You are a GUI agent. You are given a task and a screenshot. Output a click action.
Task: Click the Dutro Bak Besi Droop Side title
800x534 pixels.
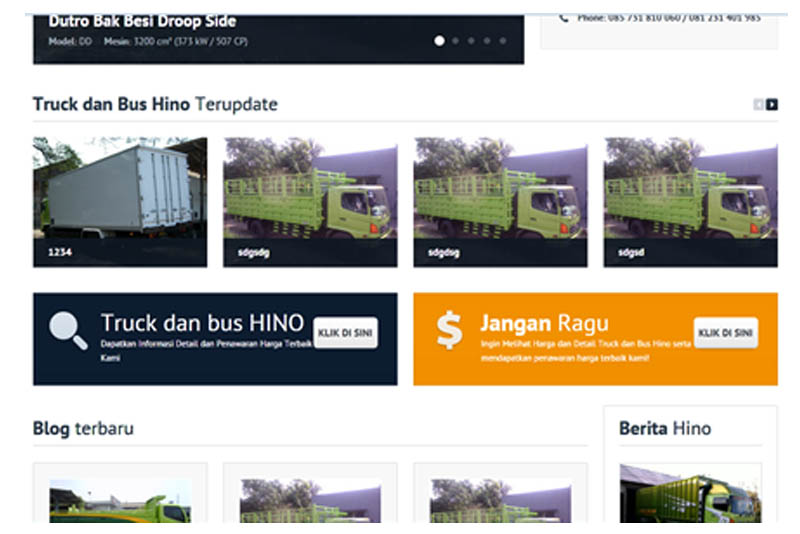[x=142, y=21]
